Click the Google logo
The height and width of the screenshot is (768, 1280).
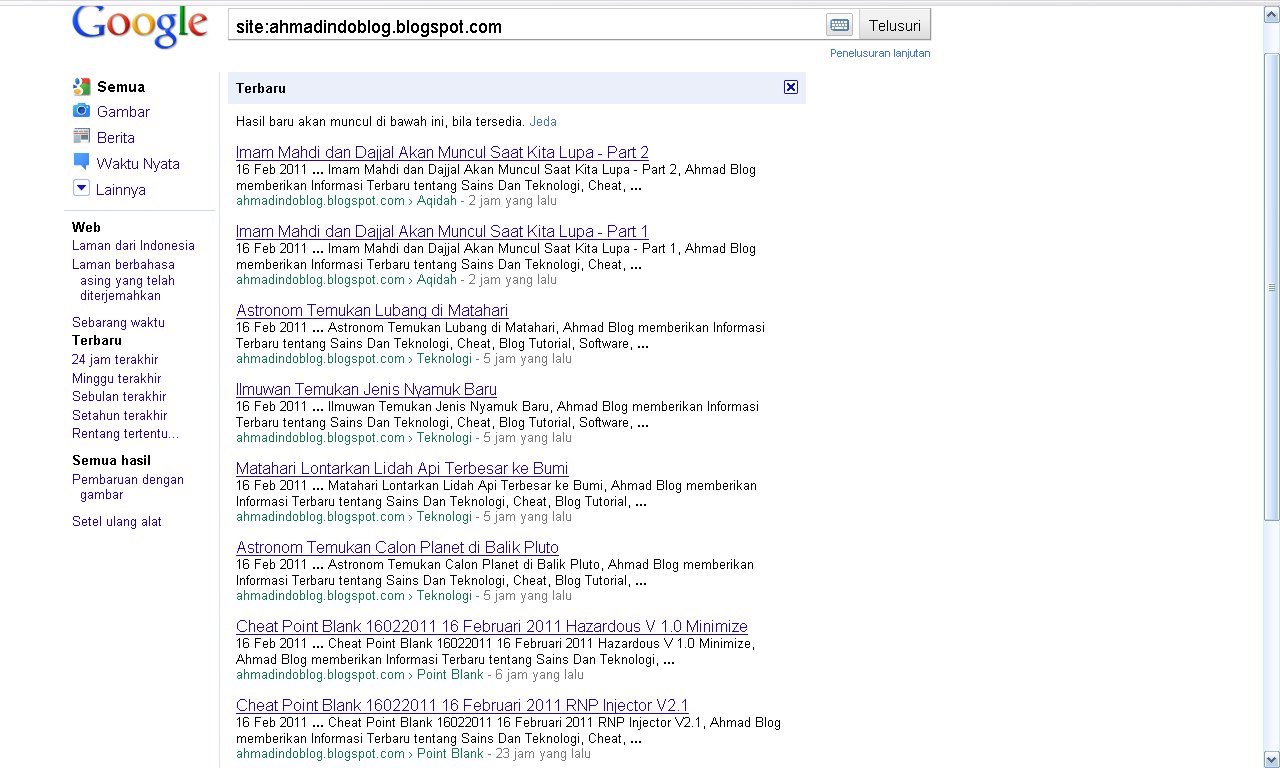139,27
